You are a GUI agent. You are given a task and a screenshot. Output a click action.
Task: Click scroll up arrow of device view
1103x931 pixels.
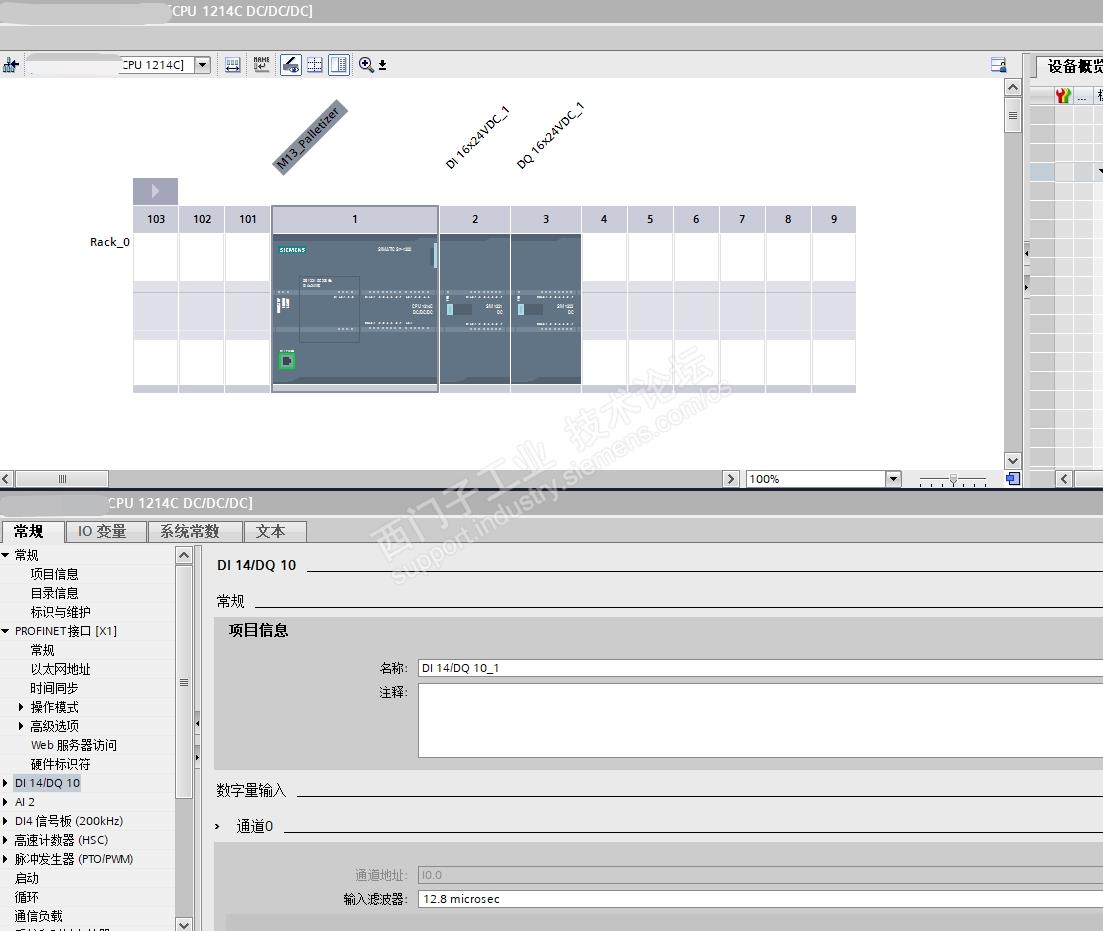coord(1013,88)
